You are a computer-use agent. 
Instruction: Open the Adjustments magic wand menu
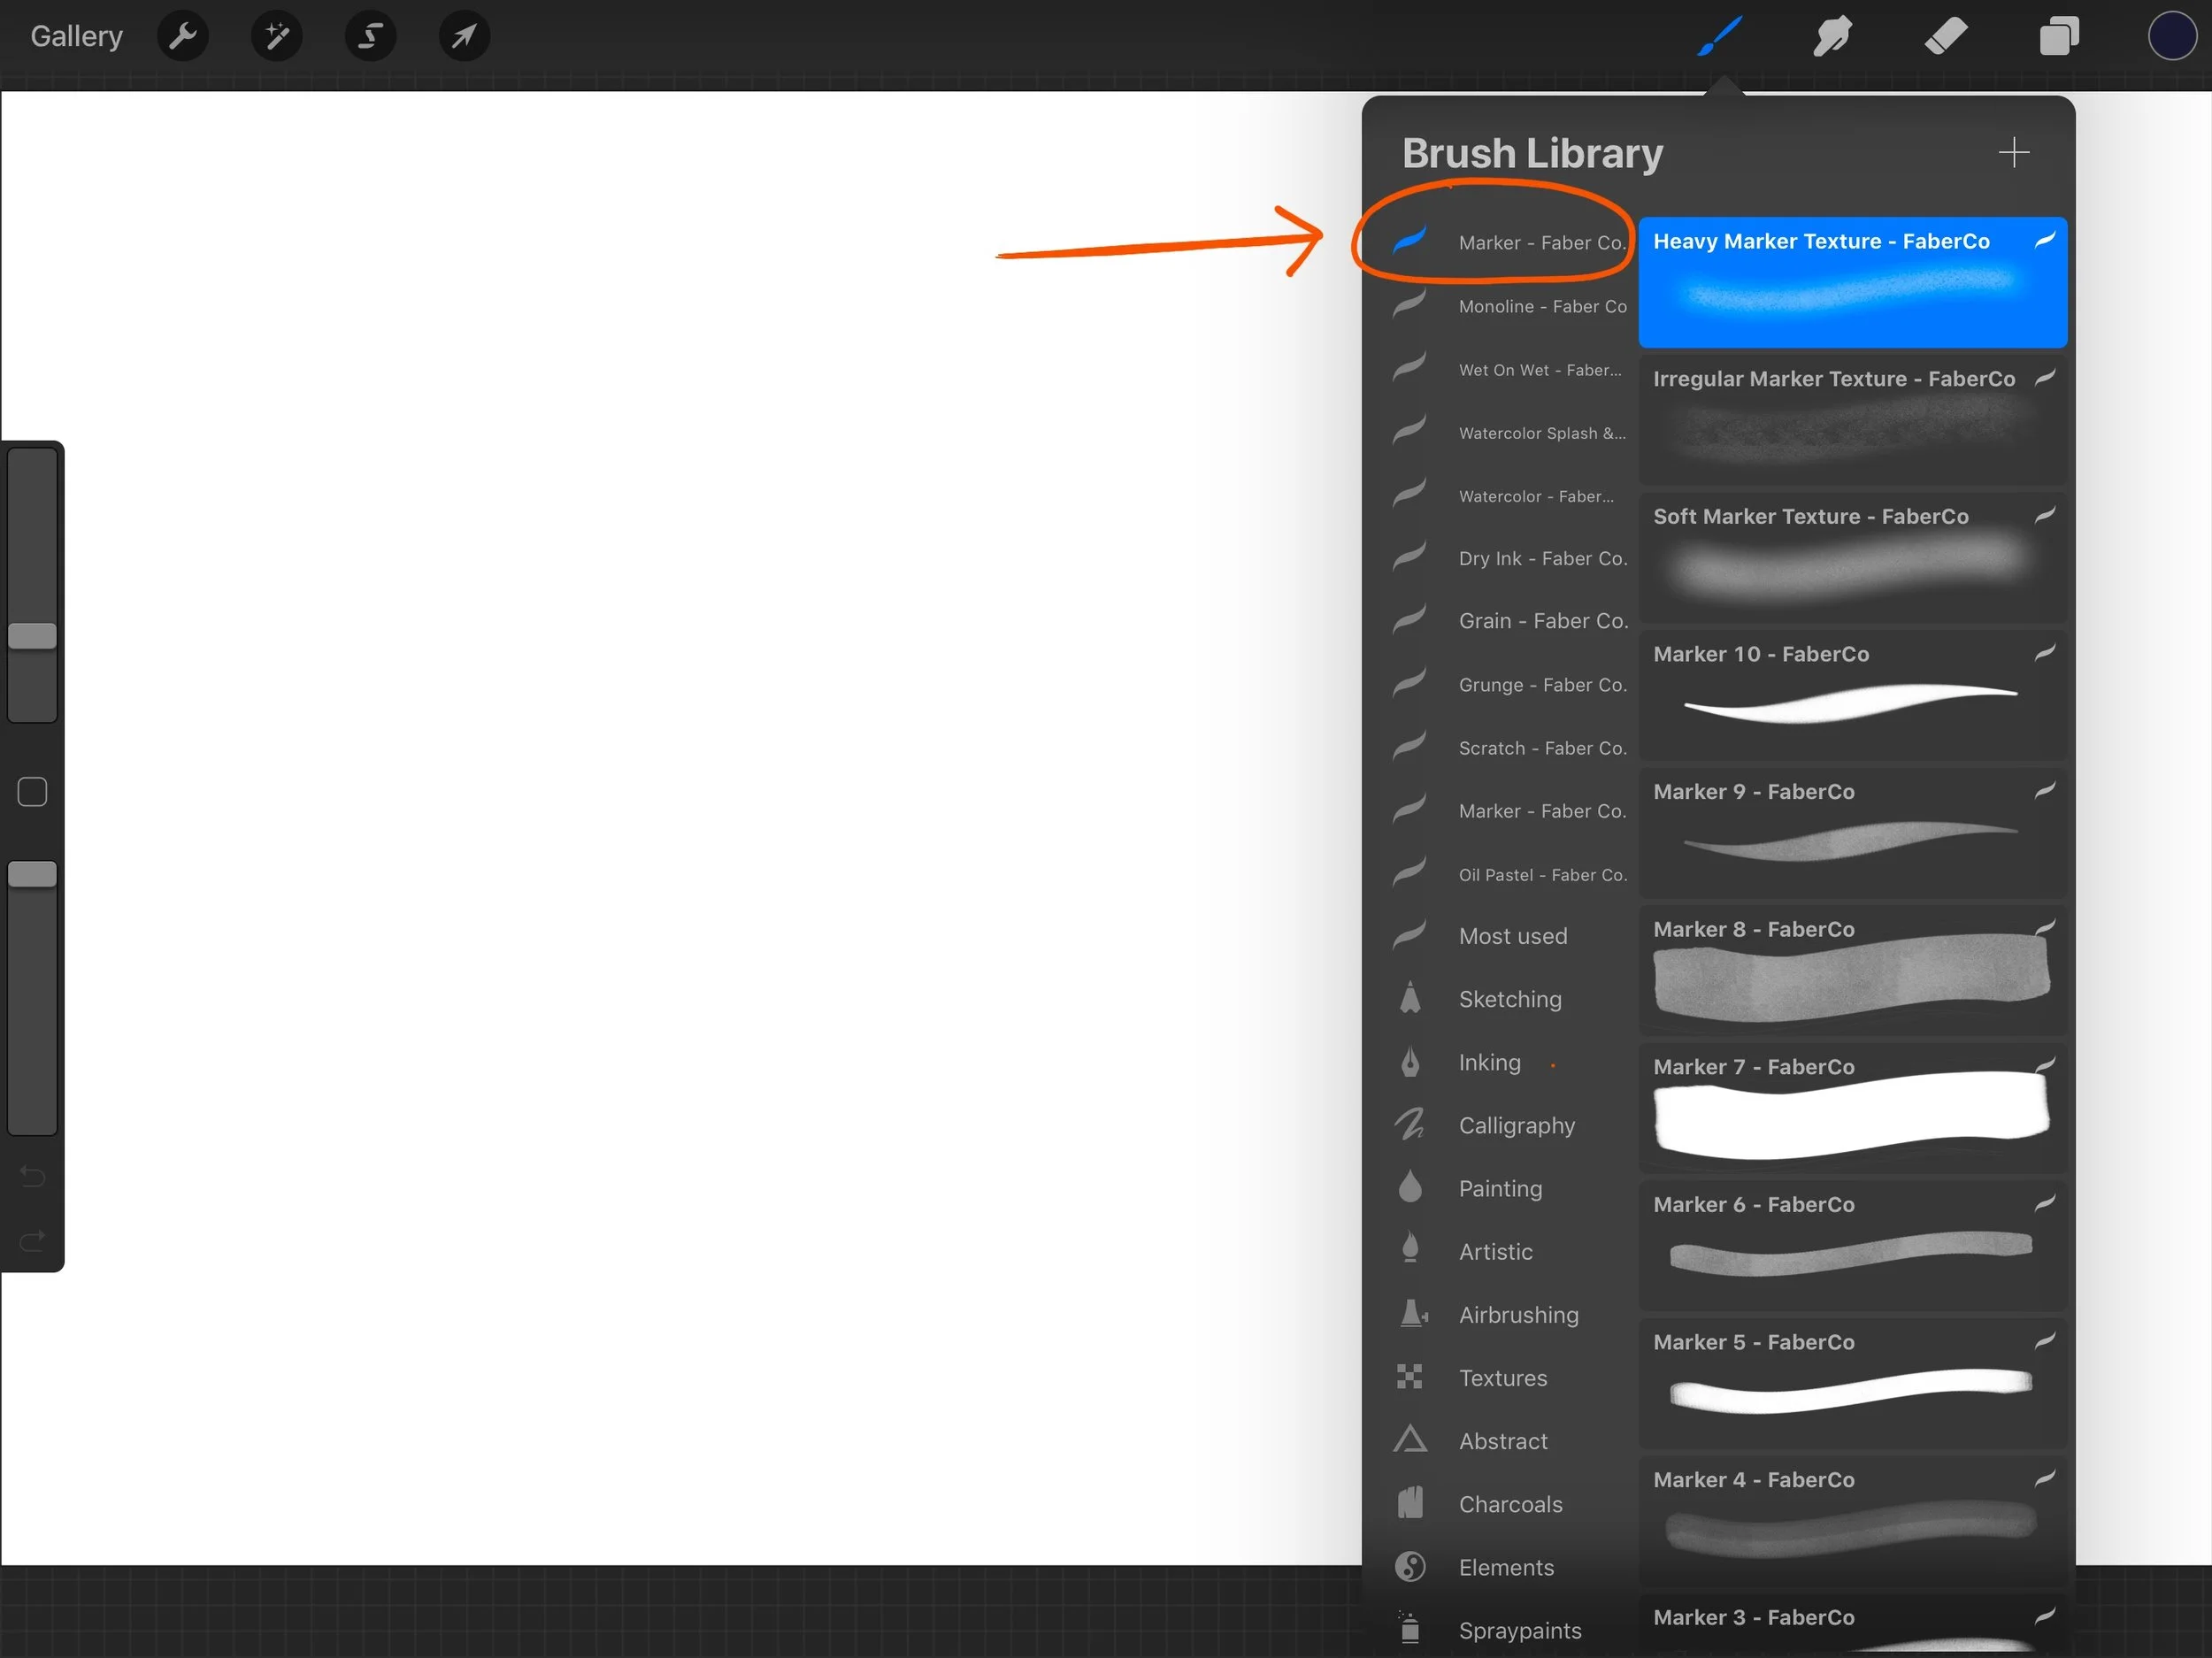[x=276, y=37]
